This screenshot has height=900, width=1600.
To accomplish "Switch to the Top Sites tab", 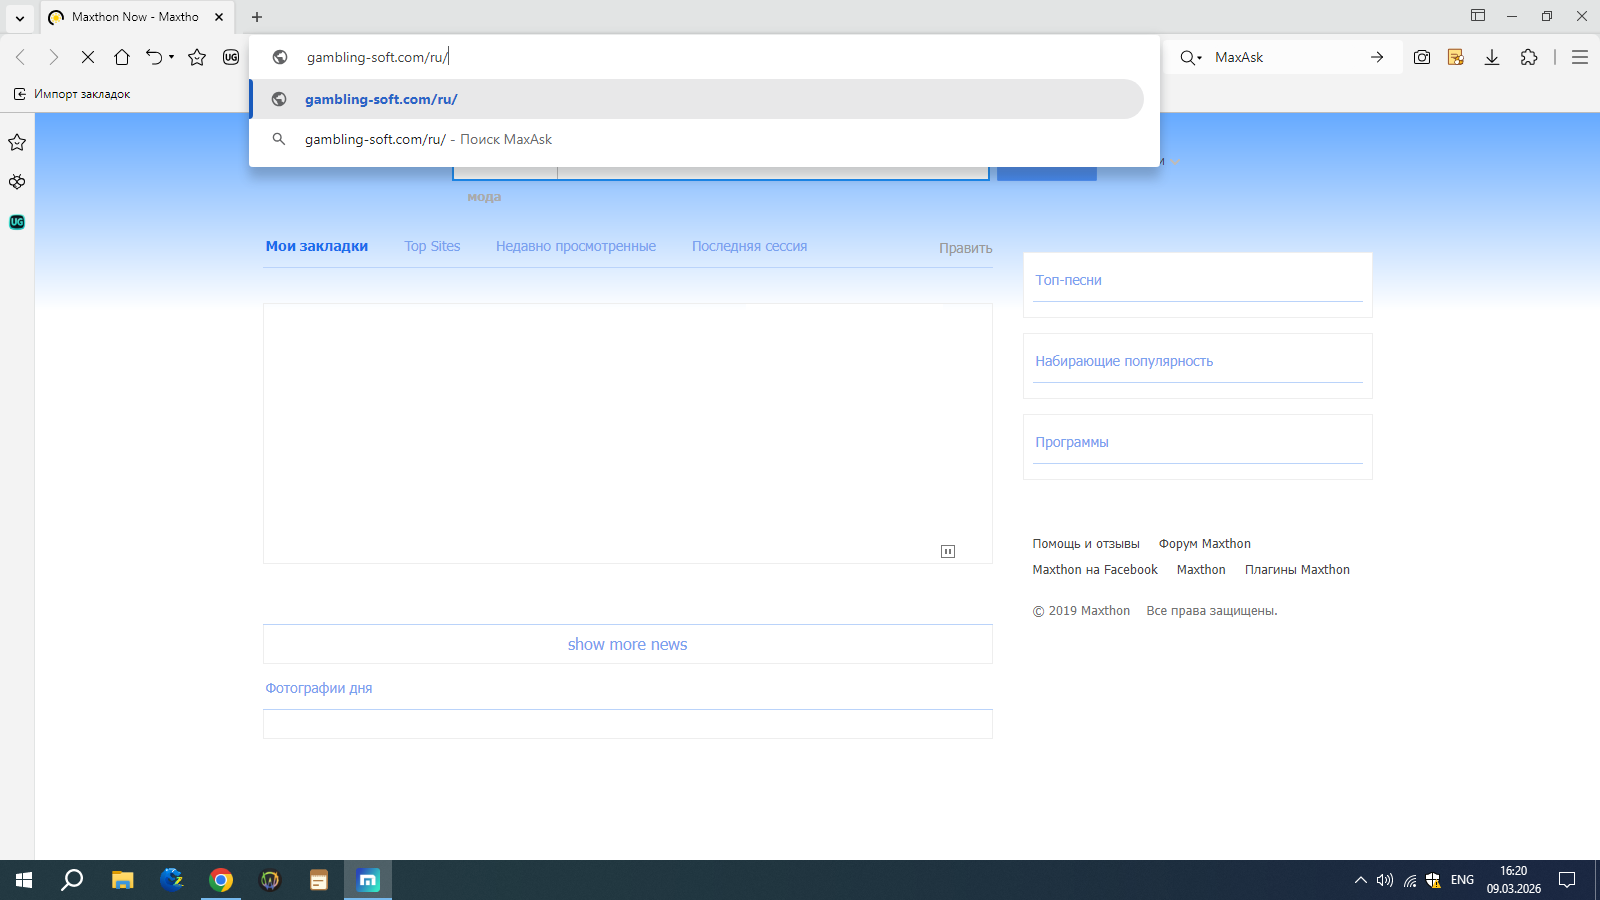I will click(432, 246).
